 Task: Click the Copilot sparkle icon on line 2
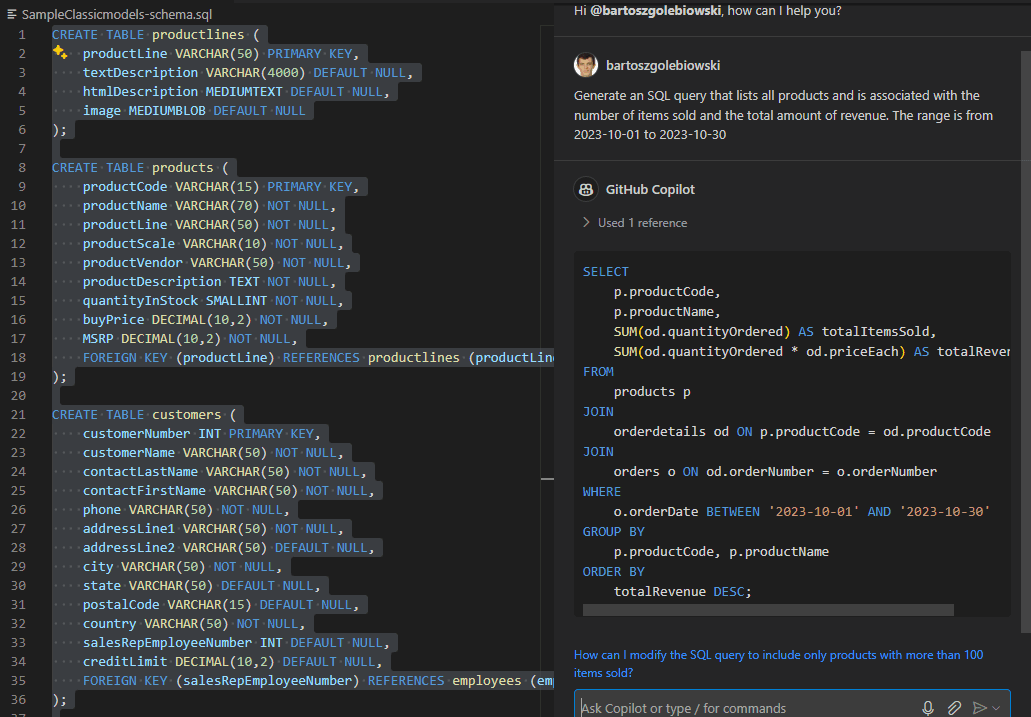(x=60, y=53)
